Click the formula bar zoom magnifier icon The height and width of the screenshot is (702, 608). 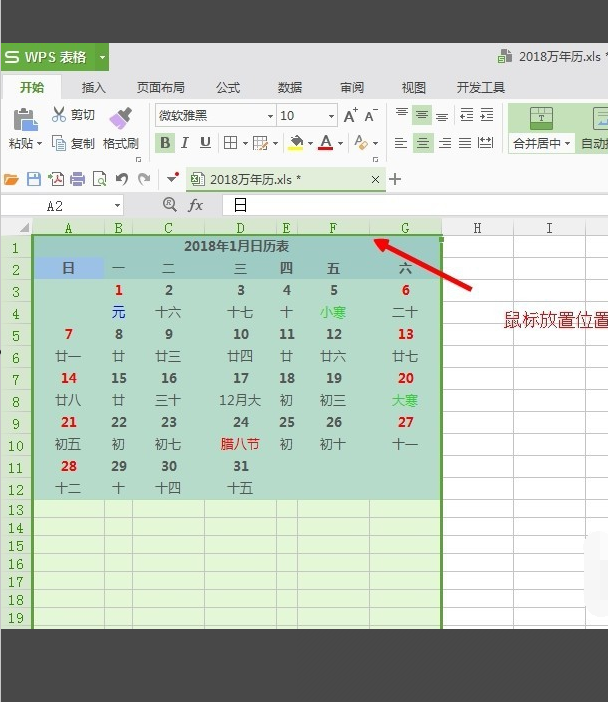(x=169, y=205)
